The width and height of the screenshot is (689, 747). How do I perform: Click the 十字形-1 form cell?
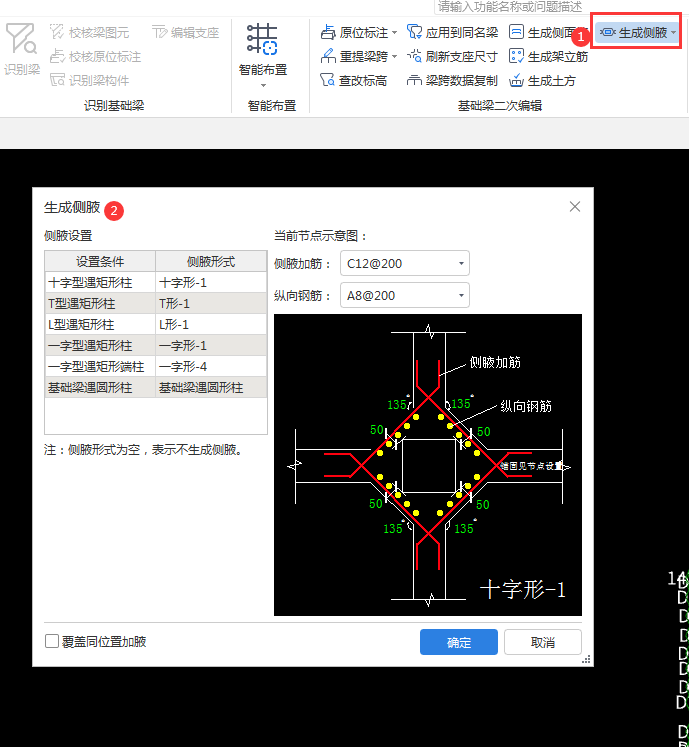(x=211, y=283)
